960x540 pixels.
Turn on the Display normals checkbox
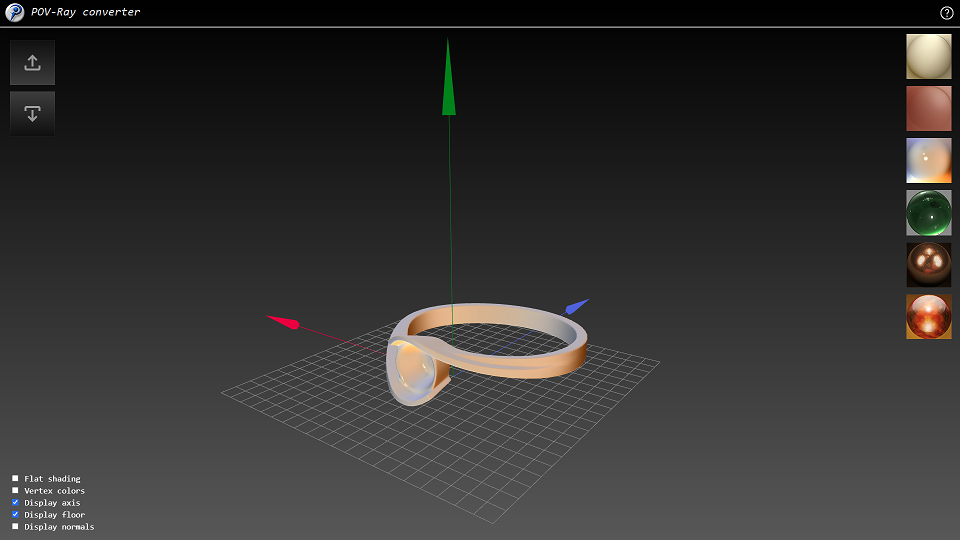point(15,527)
